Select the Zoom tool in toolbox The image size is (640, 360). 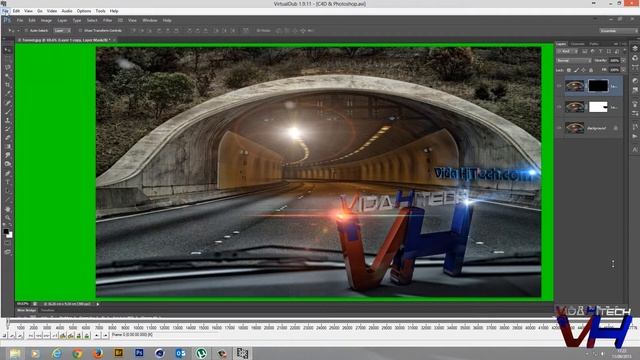[7, 218]
